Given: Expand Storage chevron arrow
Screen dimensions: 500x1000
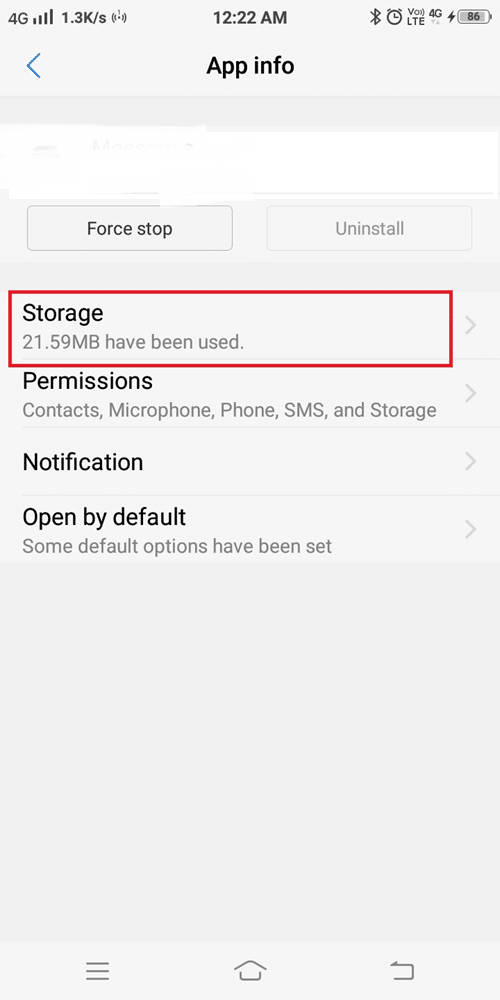Looking at the screenshot, I should pos(471,326).
